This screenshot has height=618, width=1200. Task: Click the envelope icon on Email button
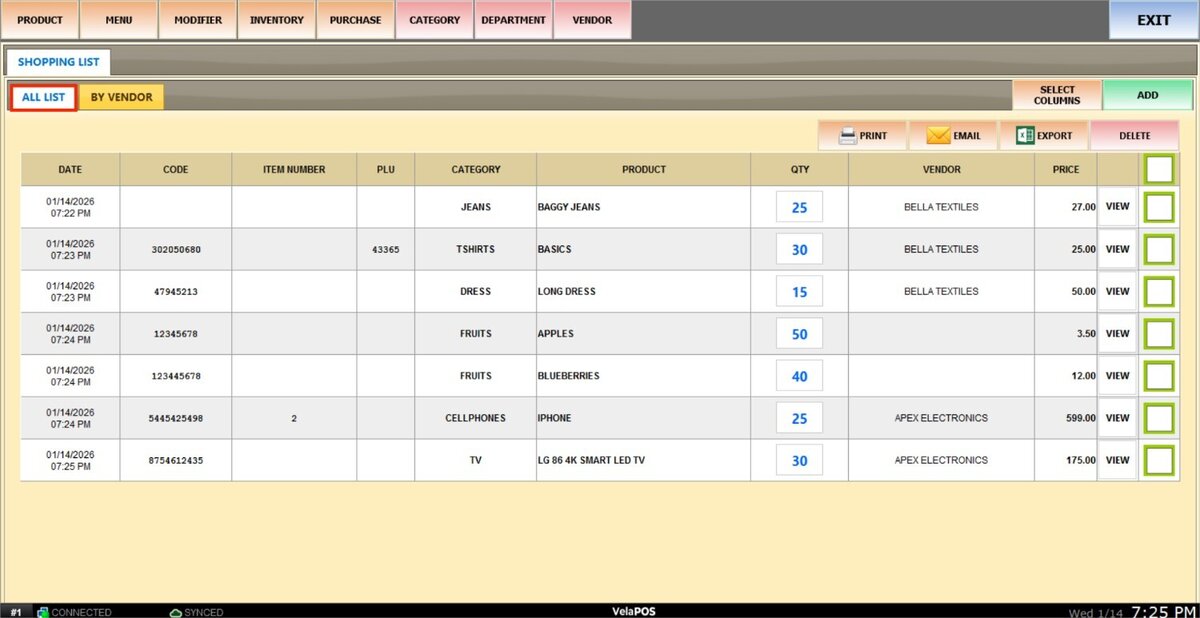pos(938,135)
